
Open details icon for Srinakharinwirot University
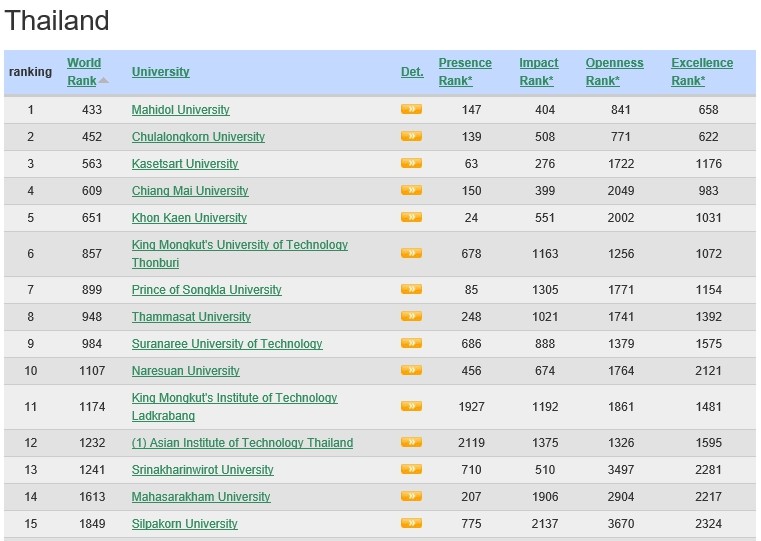pyautogui.click(x=411, y=470)
